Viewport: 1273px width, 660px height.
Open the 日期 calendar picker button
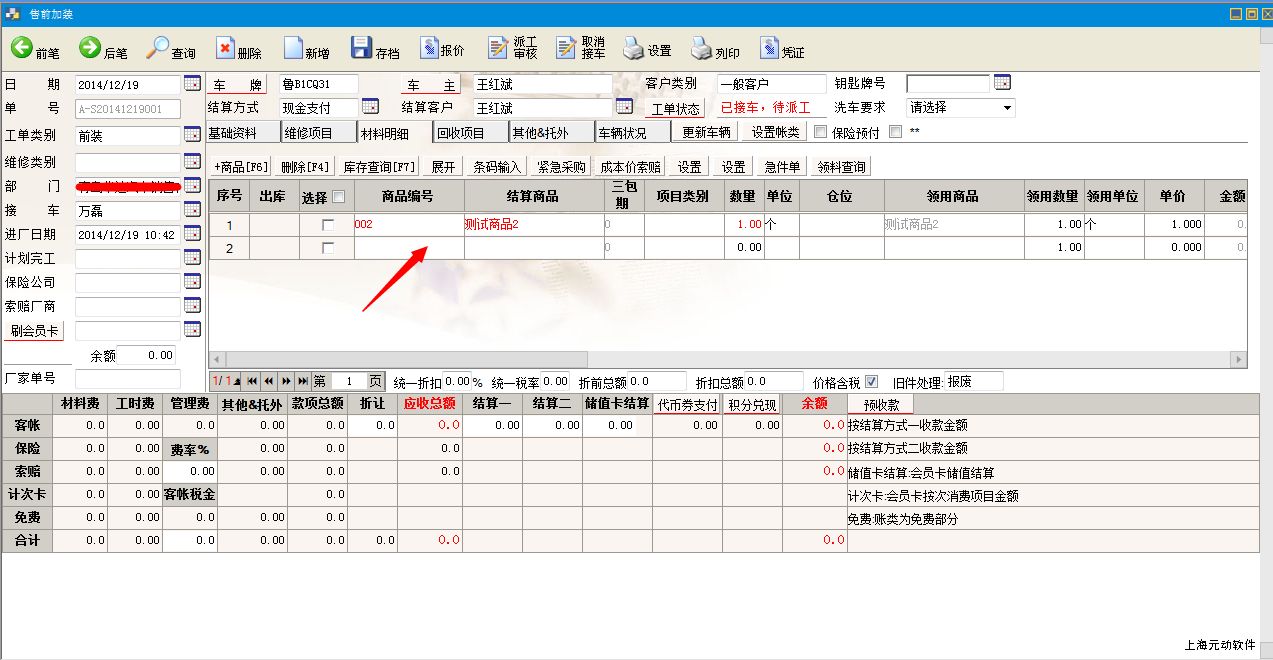coord(192,84)
